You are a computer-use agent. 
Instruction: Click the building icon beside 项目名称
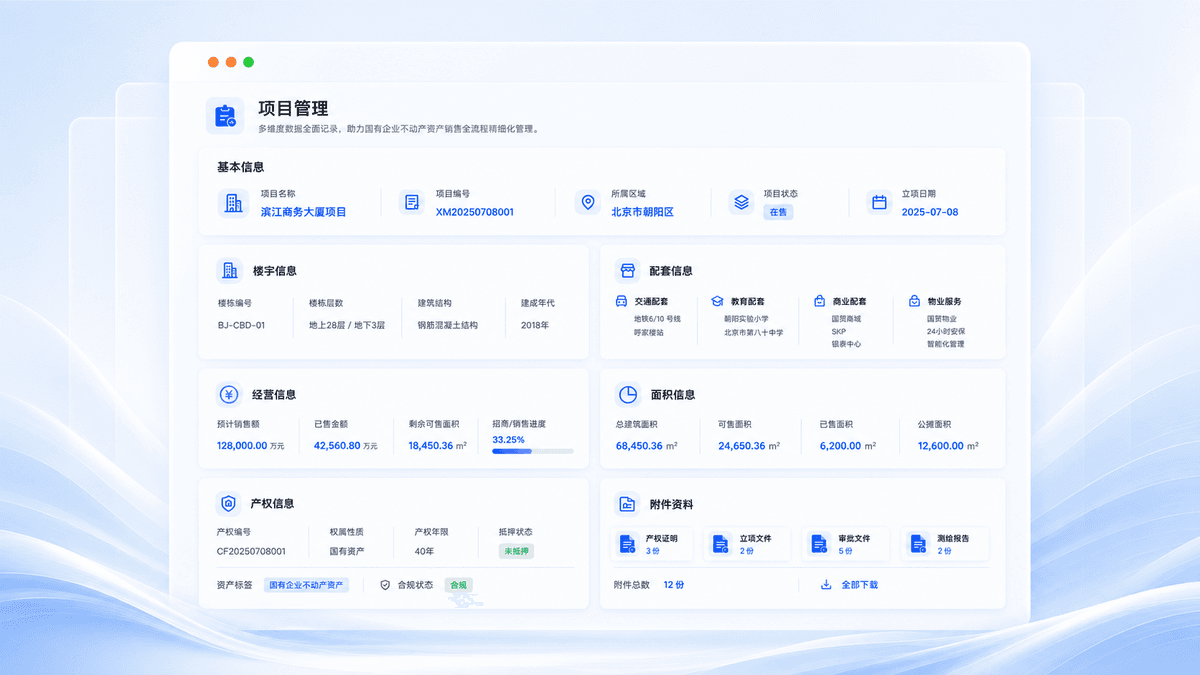click(233, 203)
